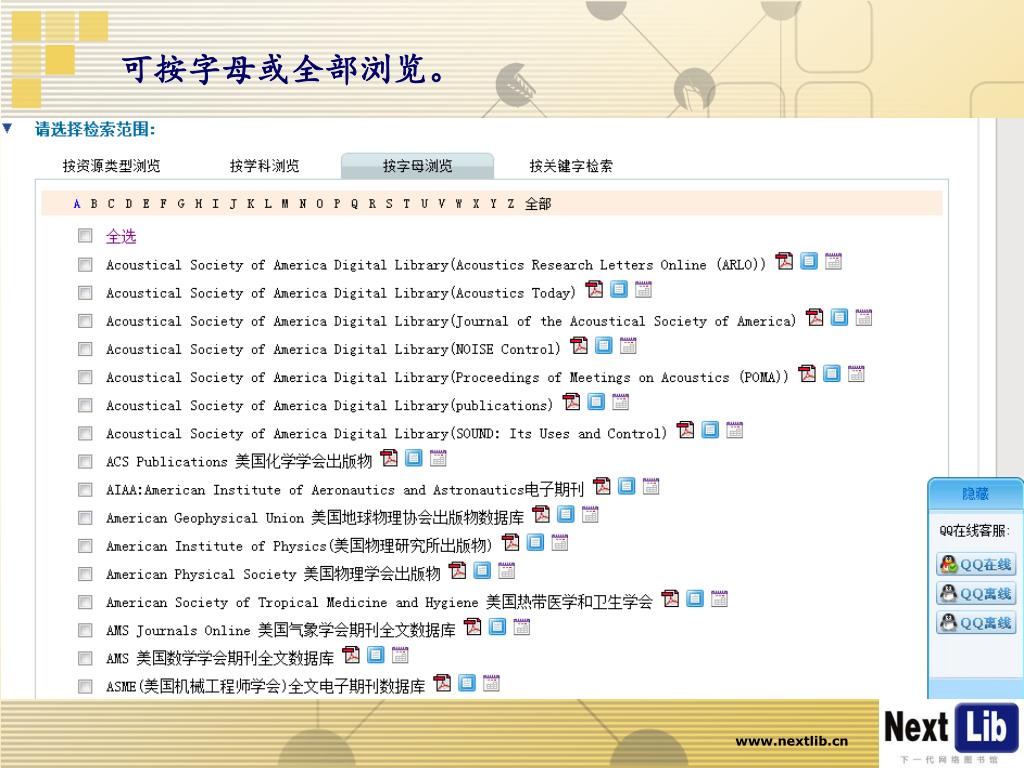Check the Acoustics Today checkbox

point(85,293)
